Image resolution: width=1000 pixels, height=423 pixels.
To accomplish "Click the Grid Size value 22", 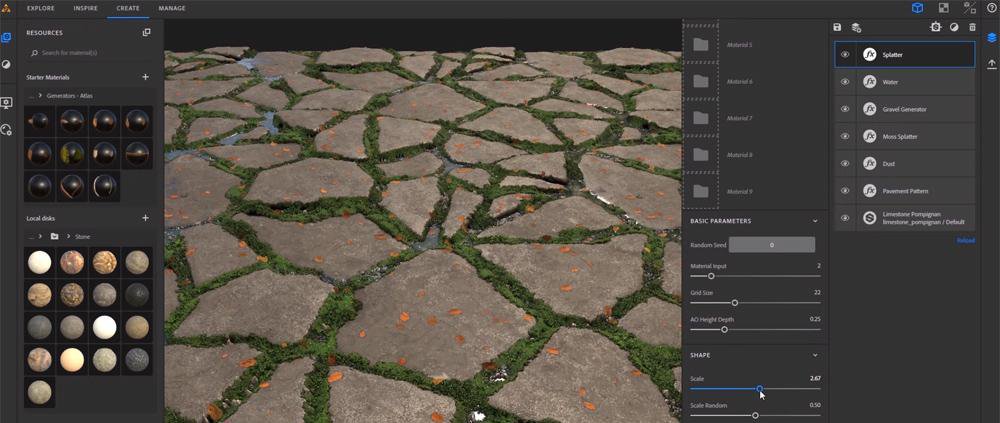I will pos(818,292).
